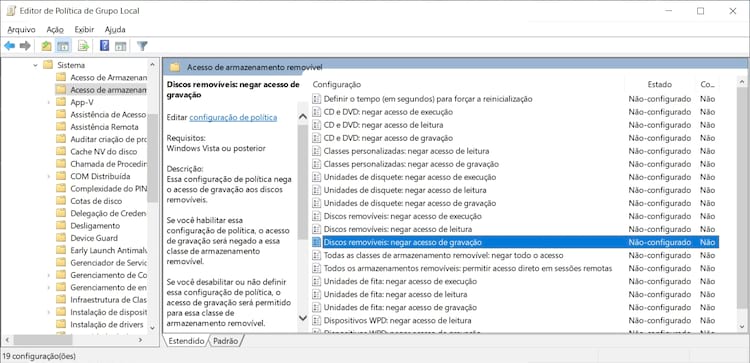This screenshot has height=363, width=750.
Task: Select Cache NV do disco tree item
Action: pyautogui.click(x=103, y=152)
